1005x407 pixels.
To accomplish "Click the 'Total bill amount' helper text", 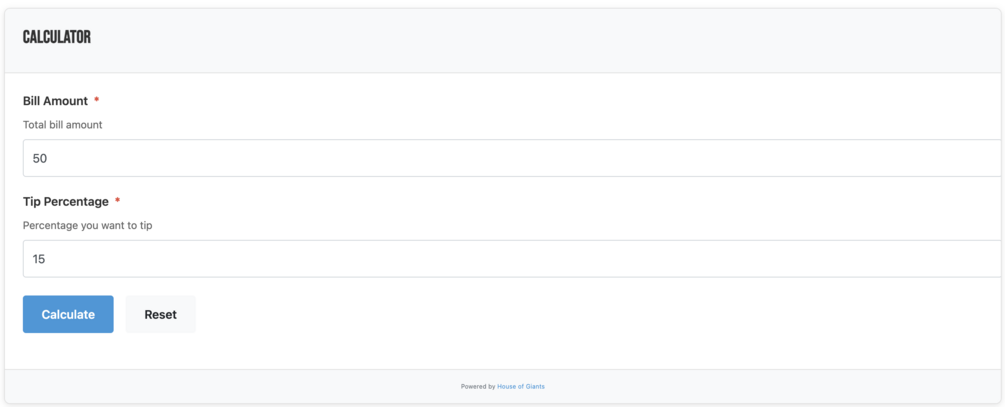I will 63,125.
